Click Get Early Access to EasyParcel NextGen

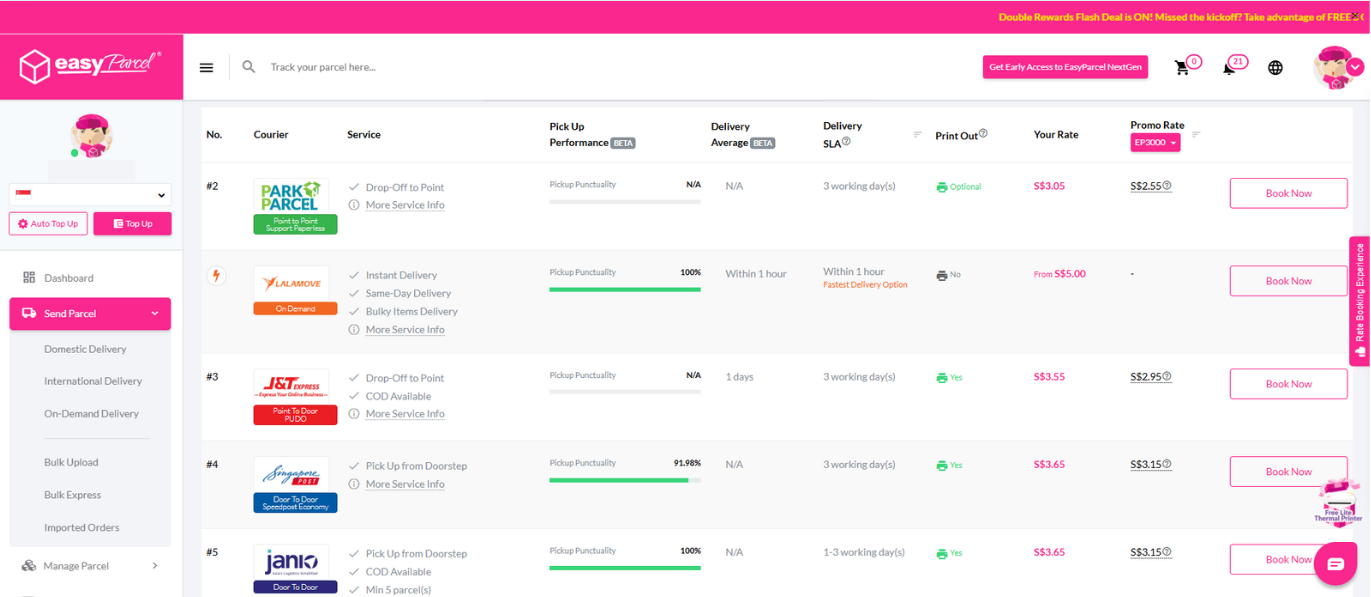1065,67
